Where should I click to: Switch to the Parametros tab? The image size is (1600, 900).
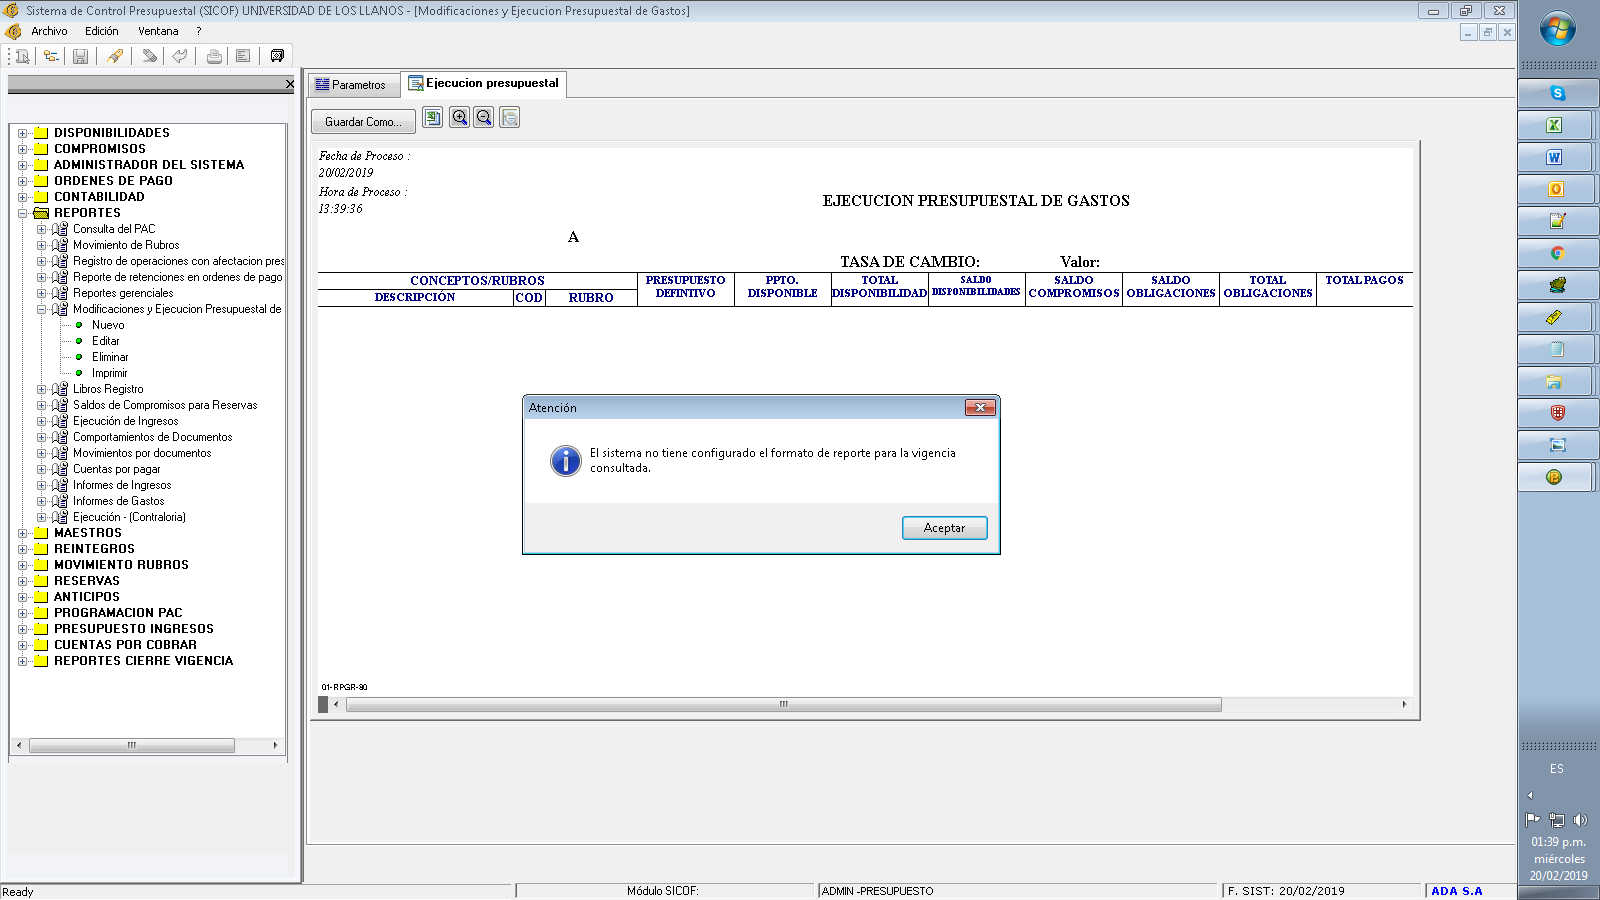pyautogui.click(x=351, y=85)
